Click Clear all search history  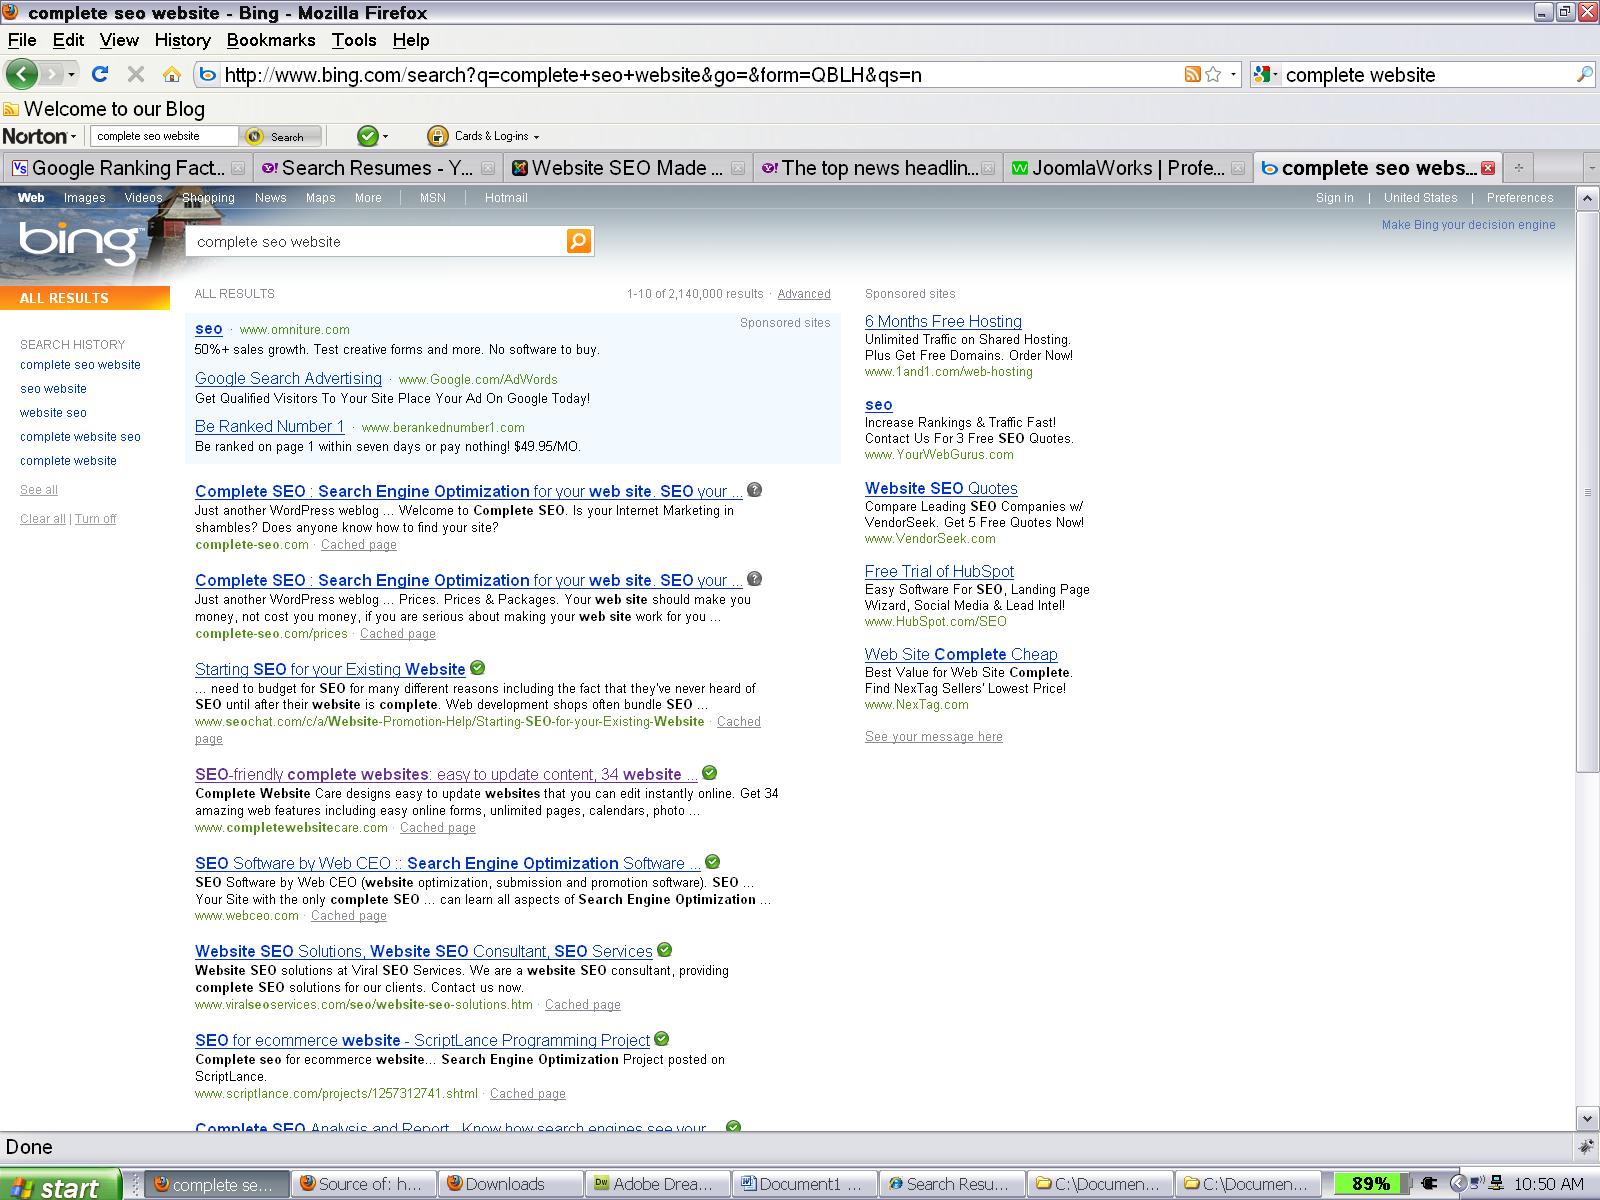[x=43, y=519]
